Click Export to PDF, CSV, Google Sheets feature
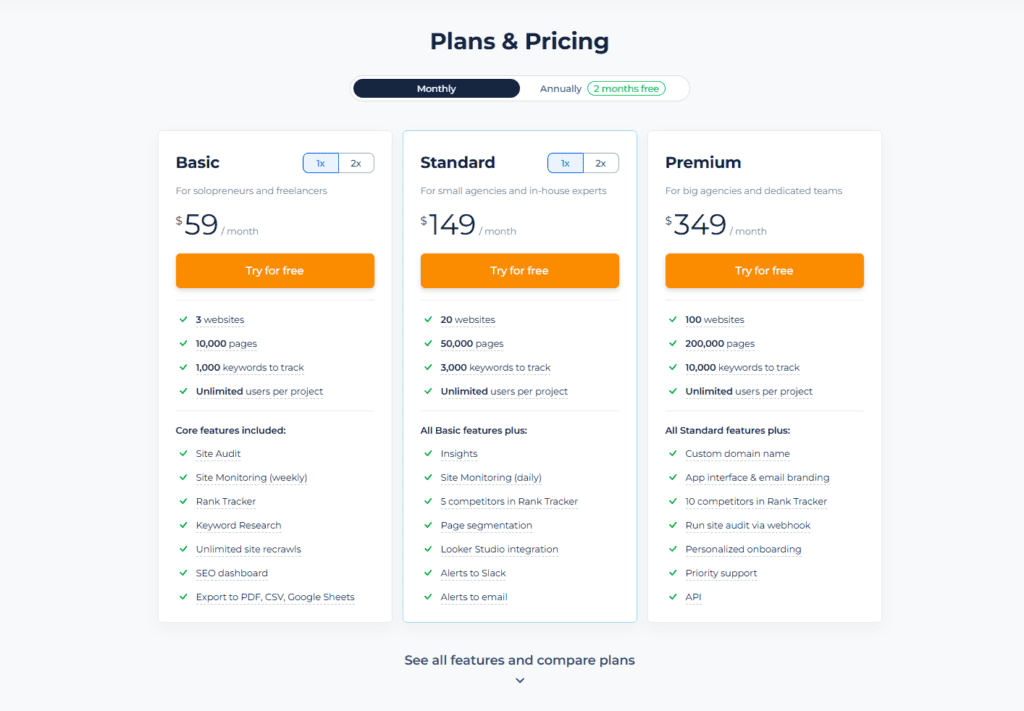 pyautogui.click(x=275, y=597)
